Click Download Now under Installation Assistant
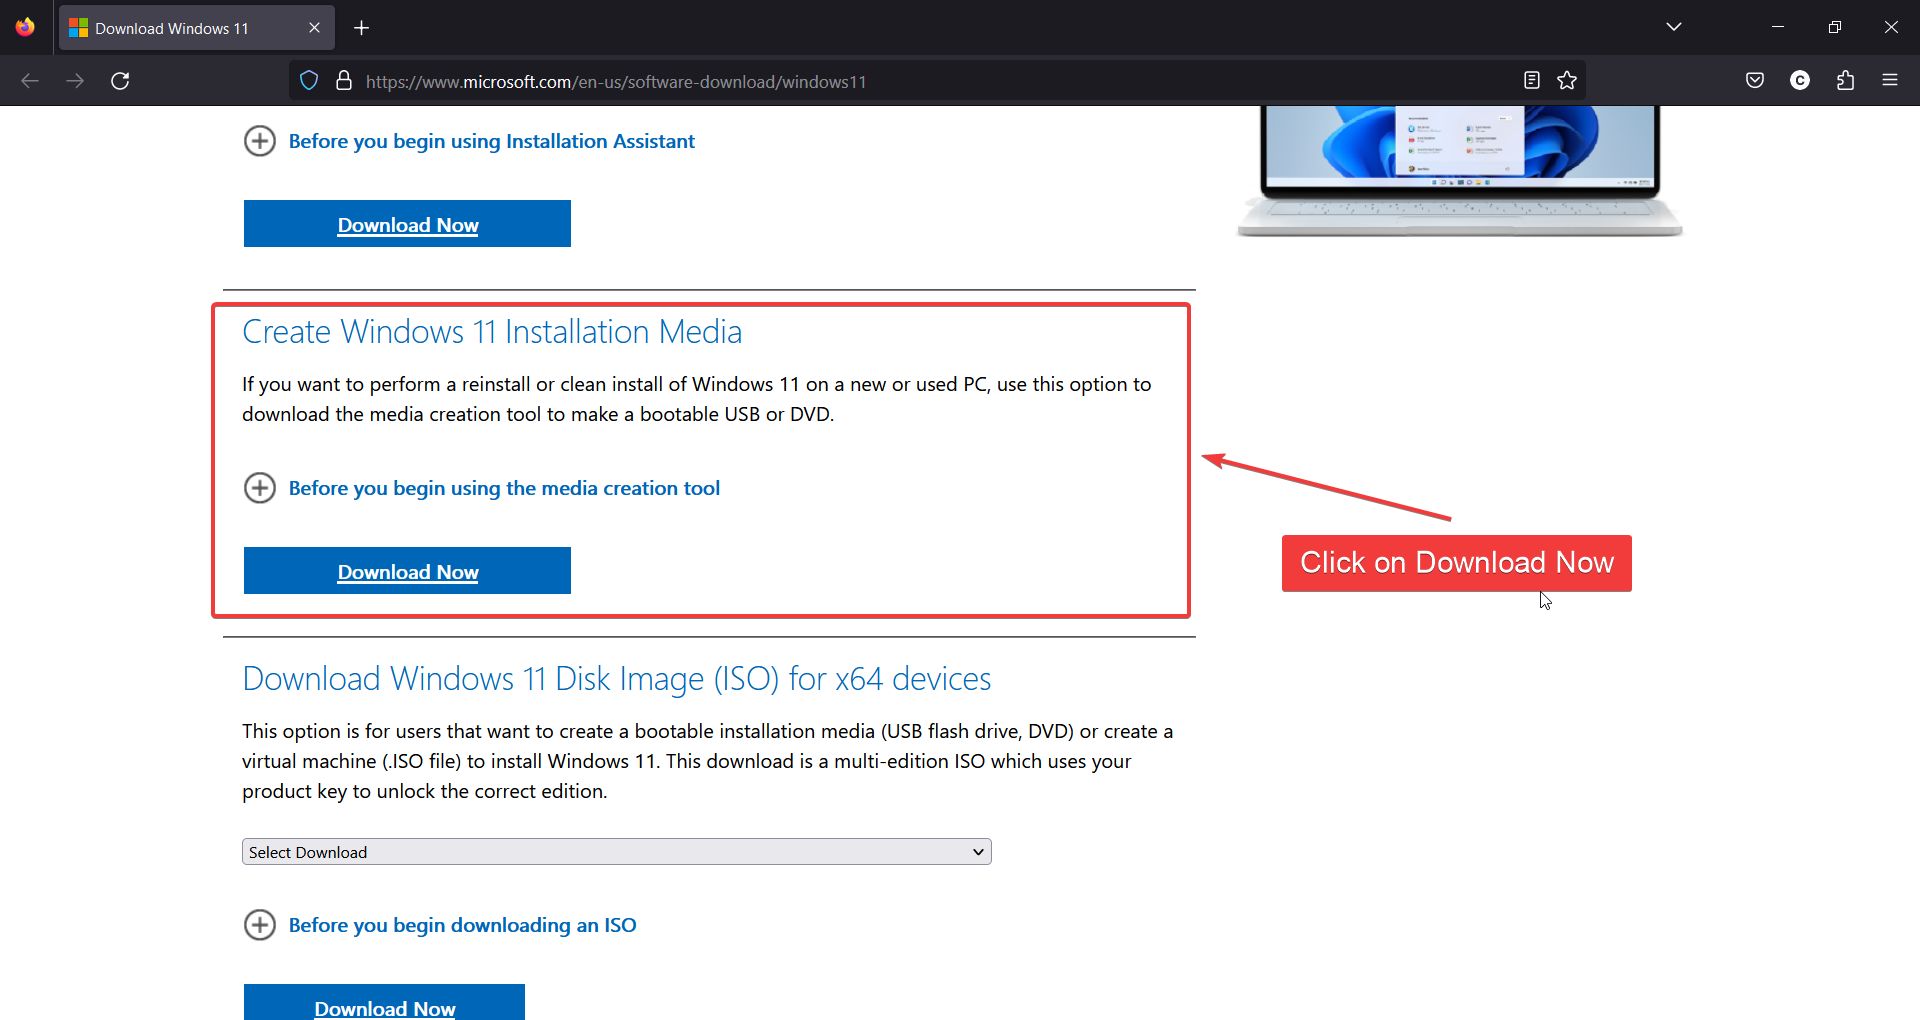The width and height of the screenshot is (1920, 1020). 407,224
